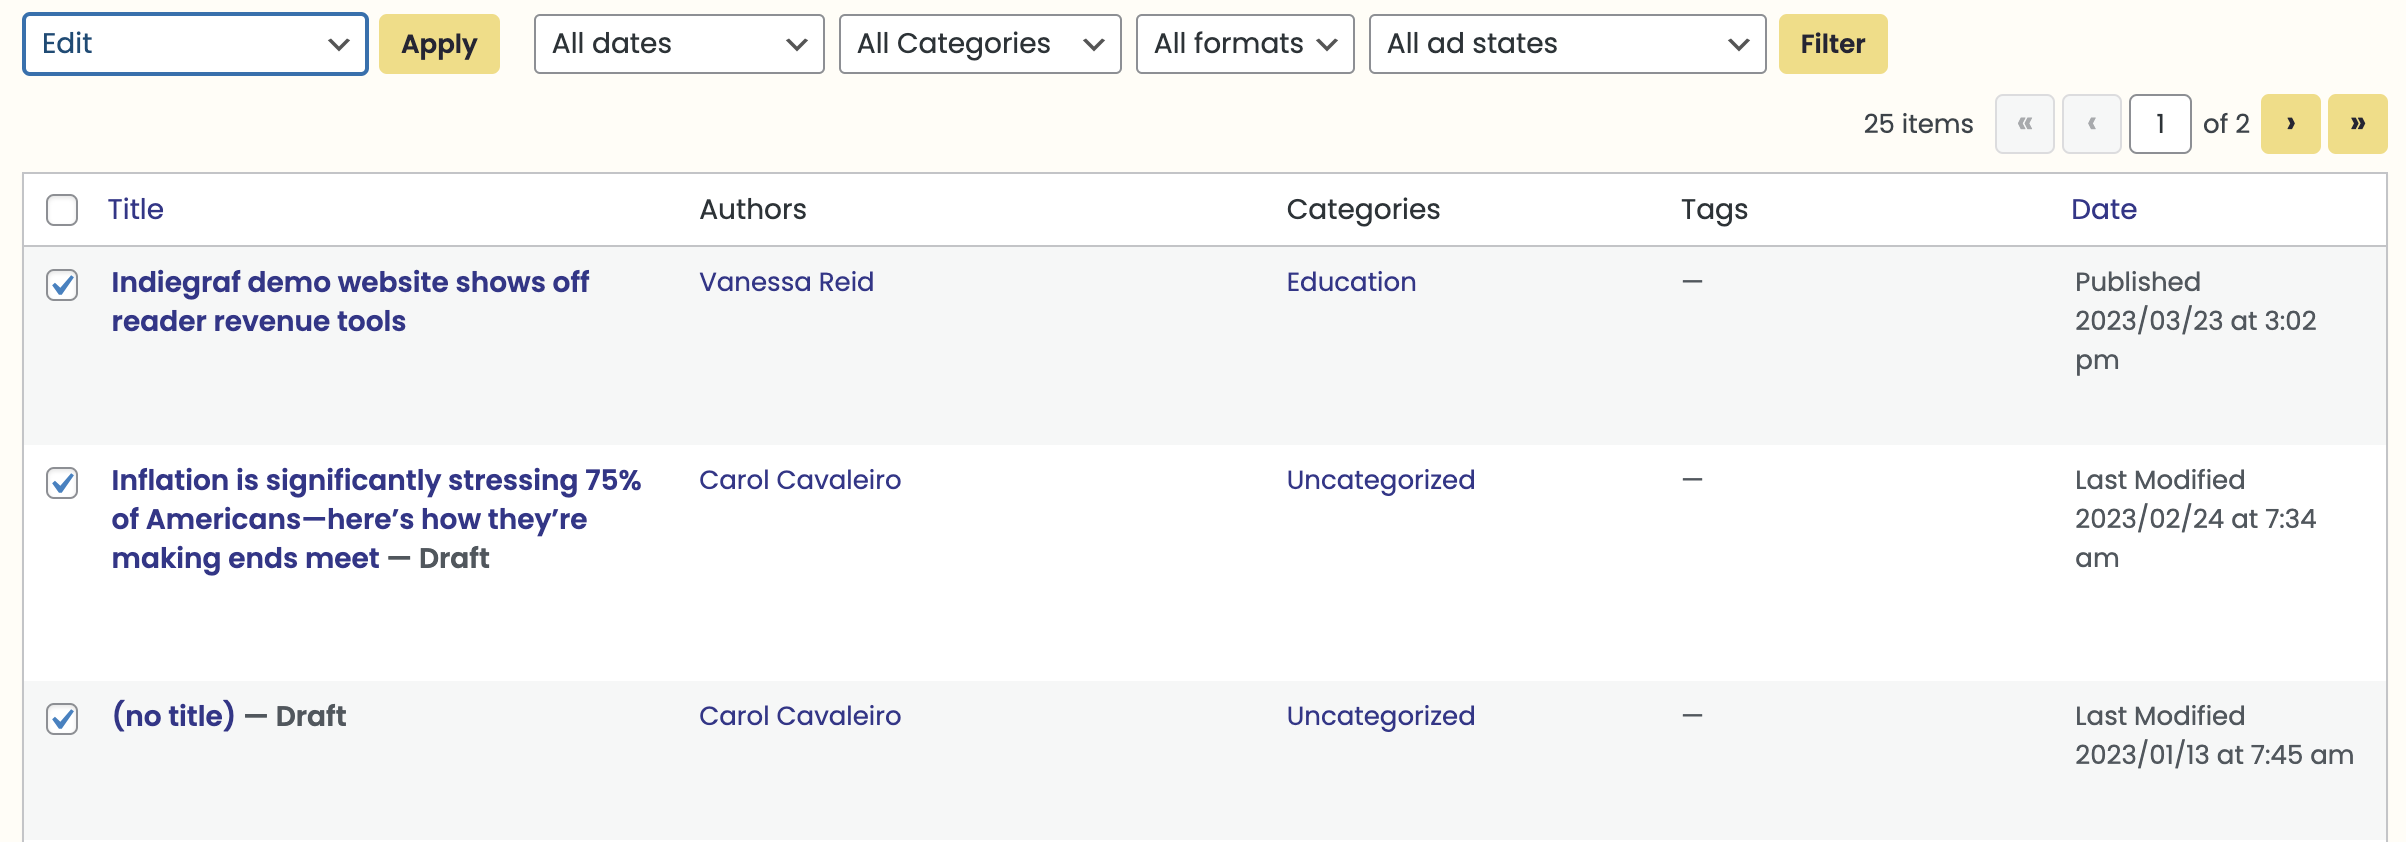
Task: Open the Education category link
Action: pos(1351,282)
